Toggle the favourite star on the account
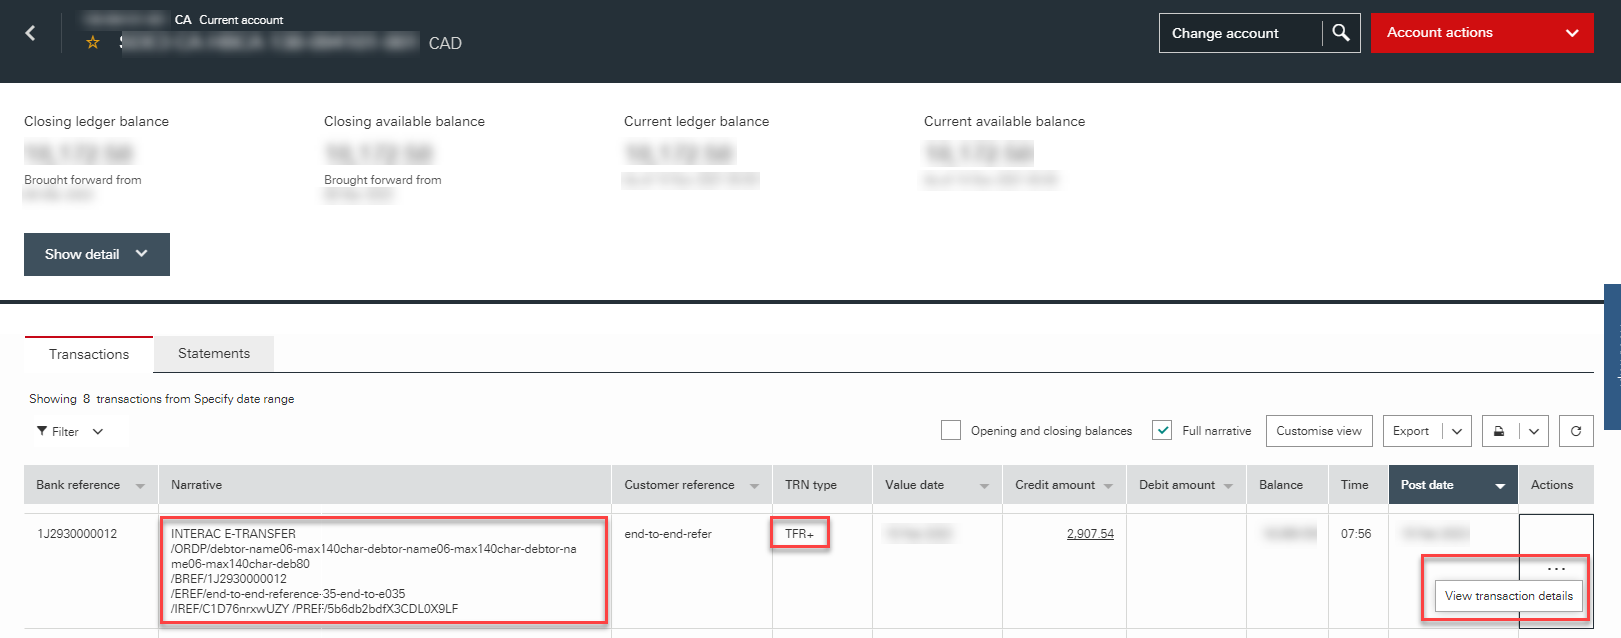Viewport: 1621px width, 638px height. 93,42
